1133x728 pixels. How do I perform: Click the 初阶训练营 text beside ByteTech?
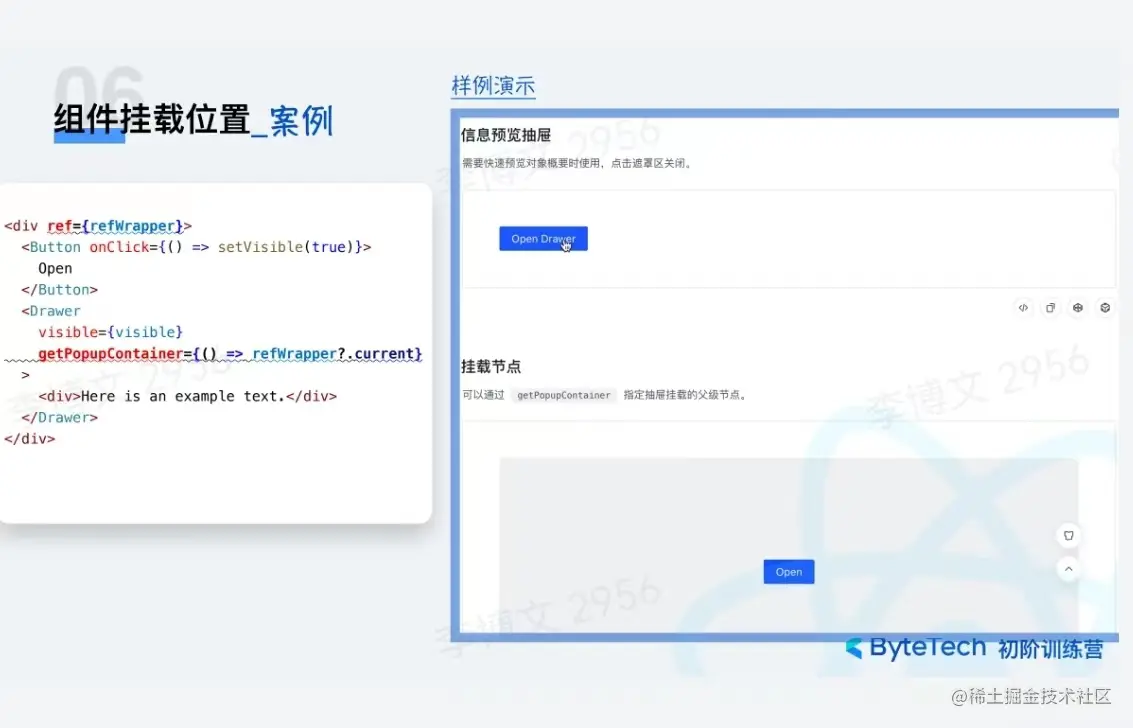[x=1051, y=649]
